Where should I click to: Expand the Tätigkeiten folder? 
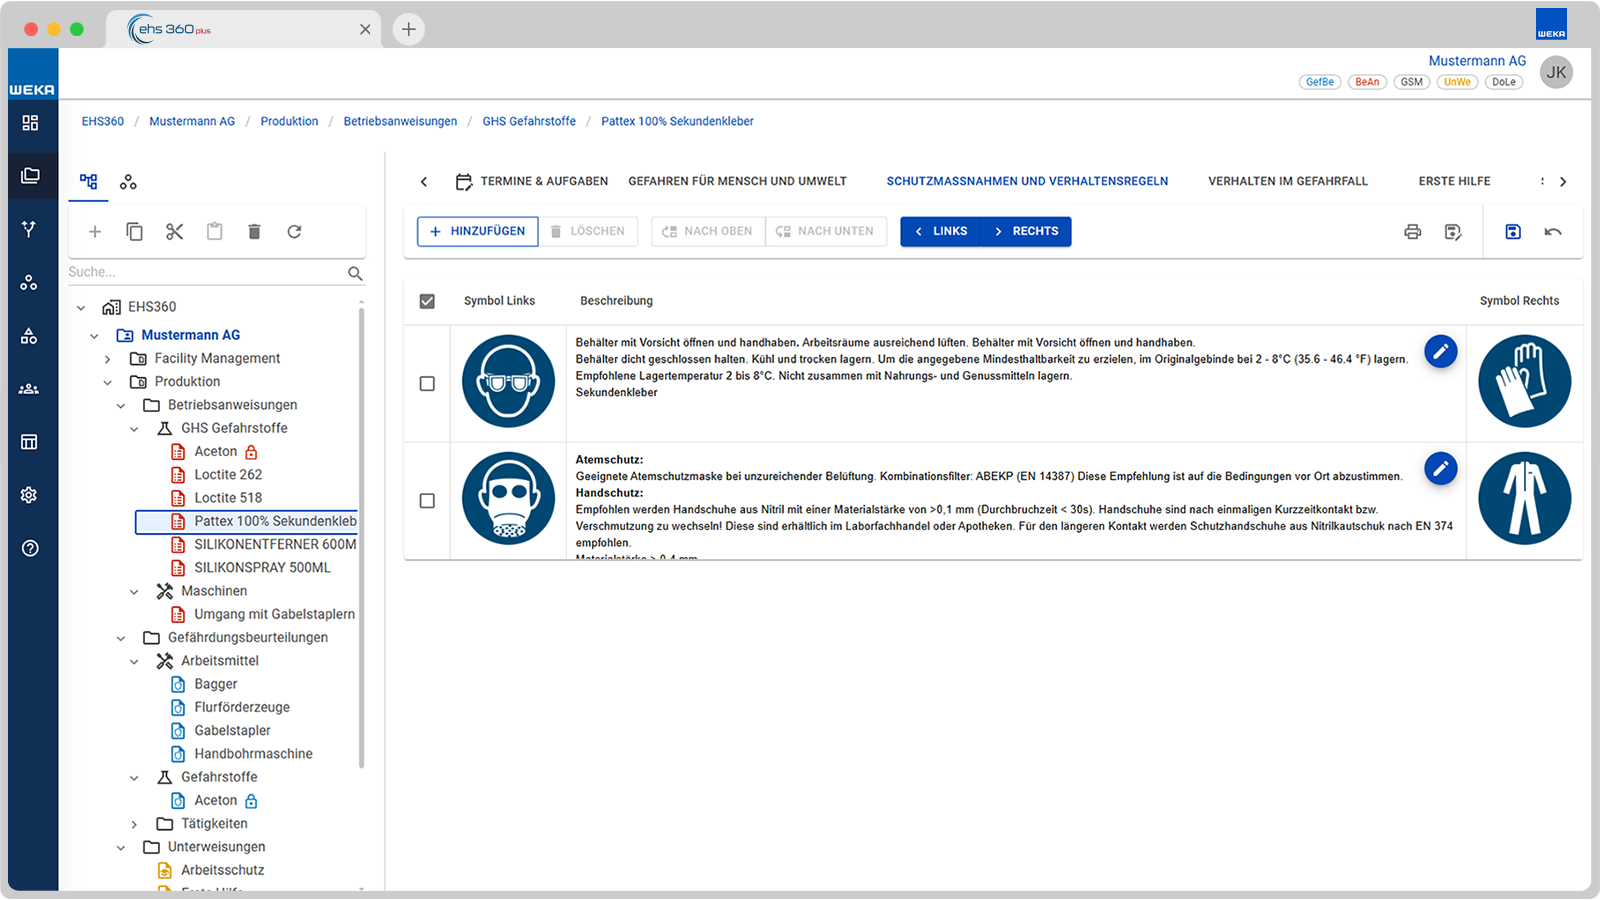tap(134, 825)
